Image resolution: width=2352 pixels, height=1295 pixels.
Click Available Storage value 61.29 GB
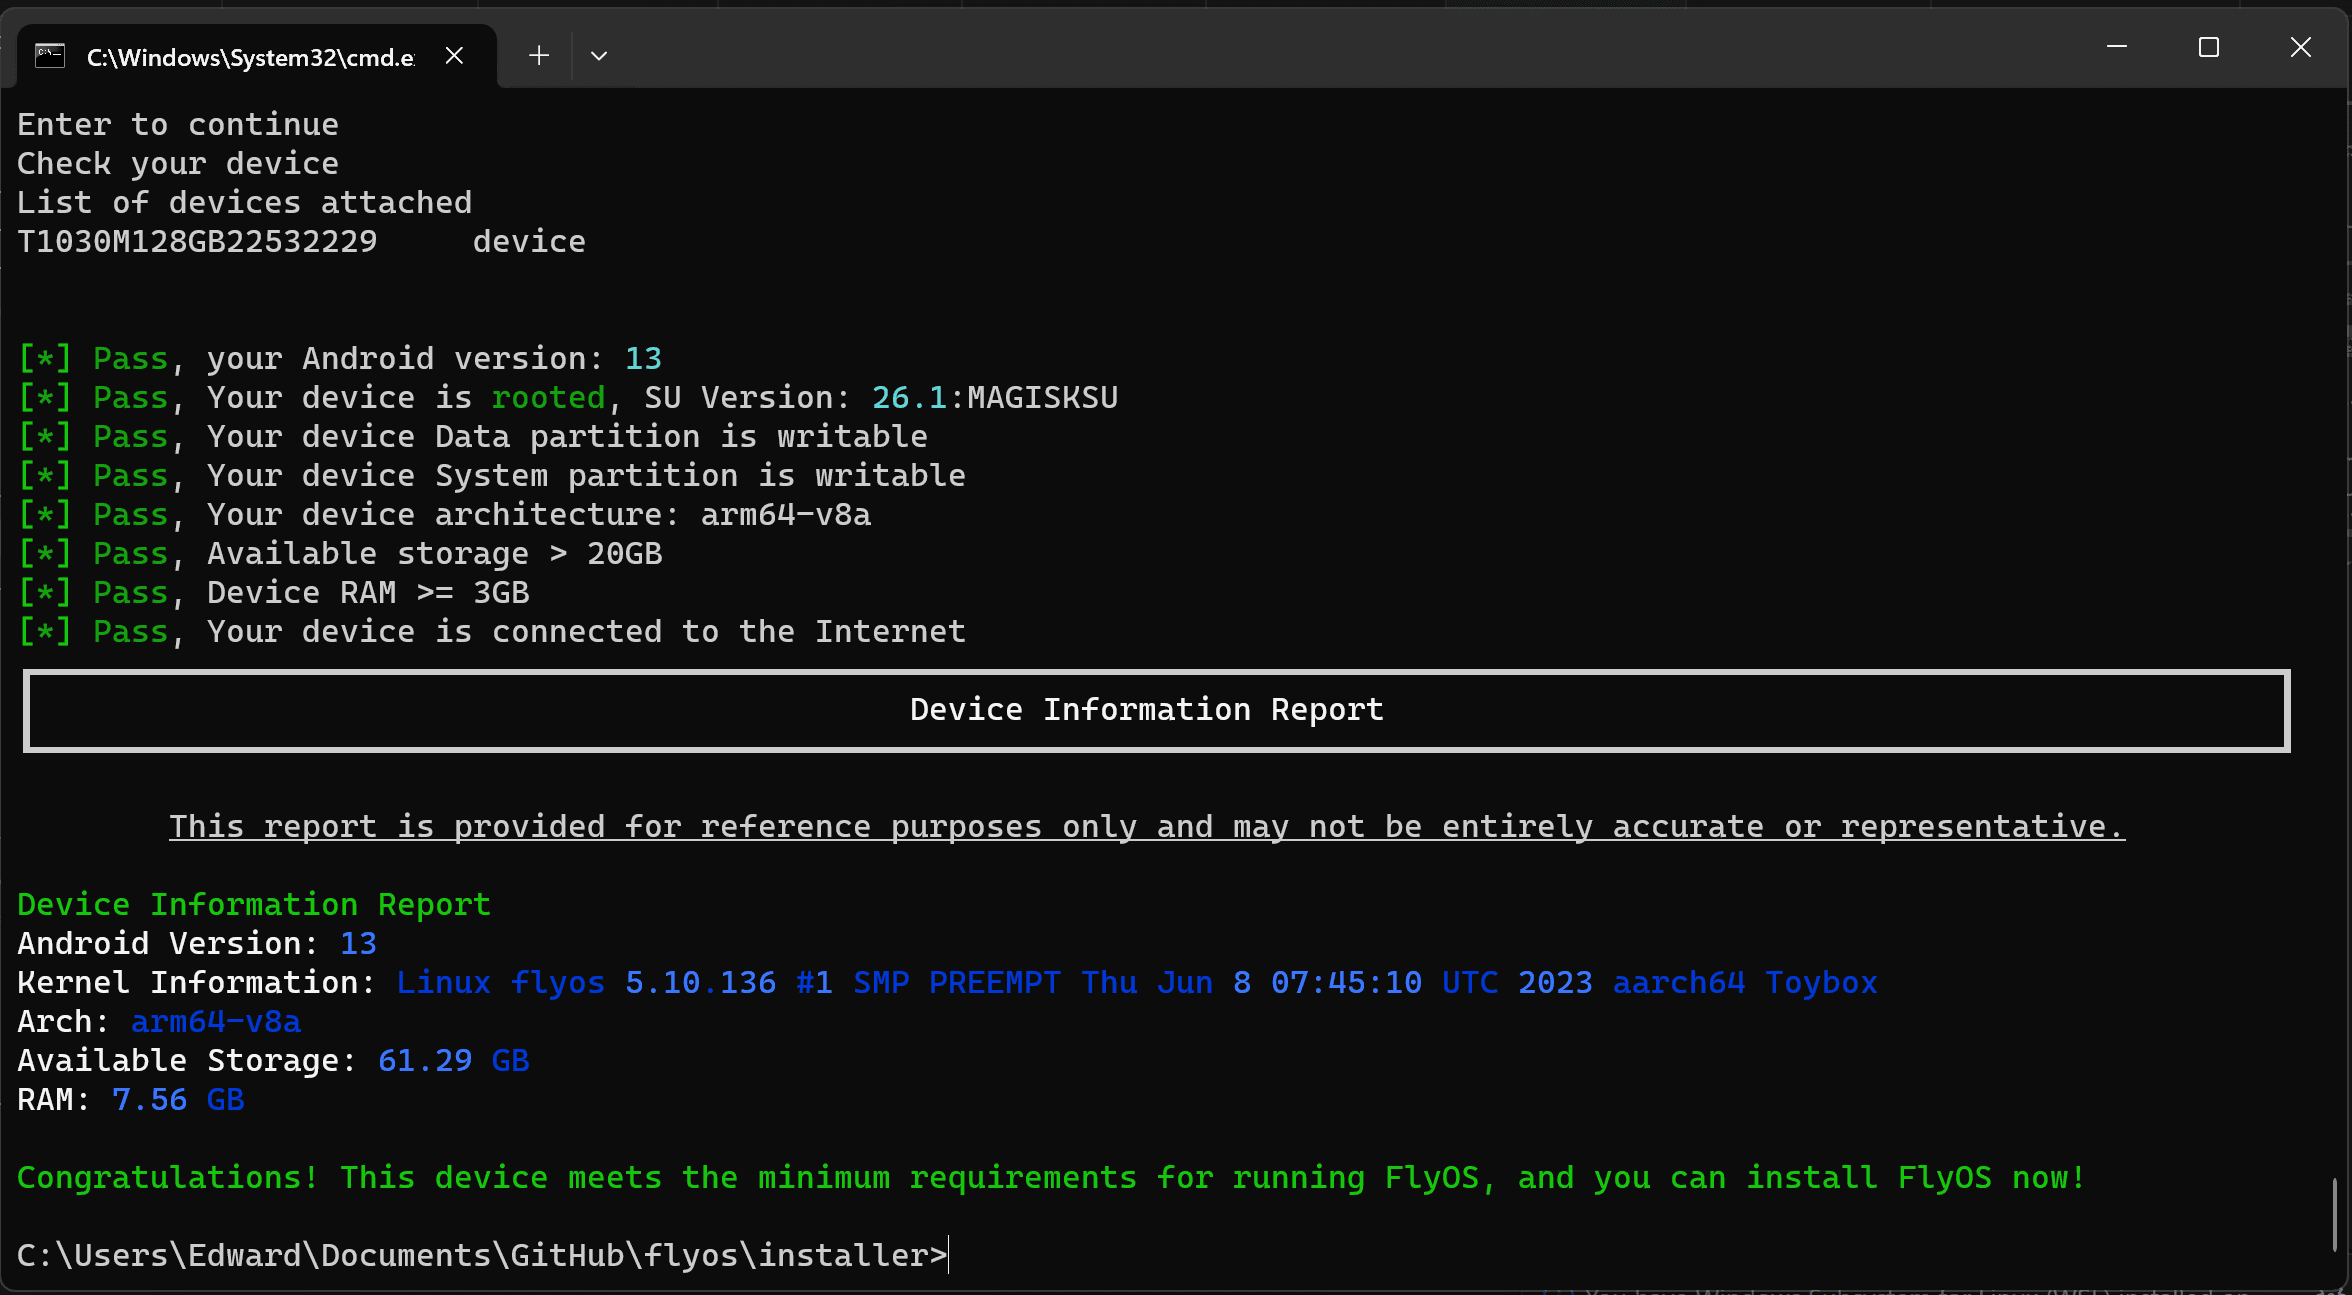pos(454,1060)
